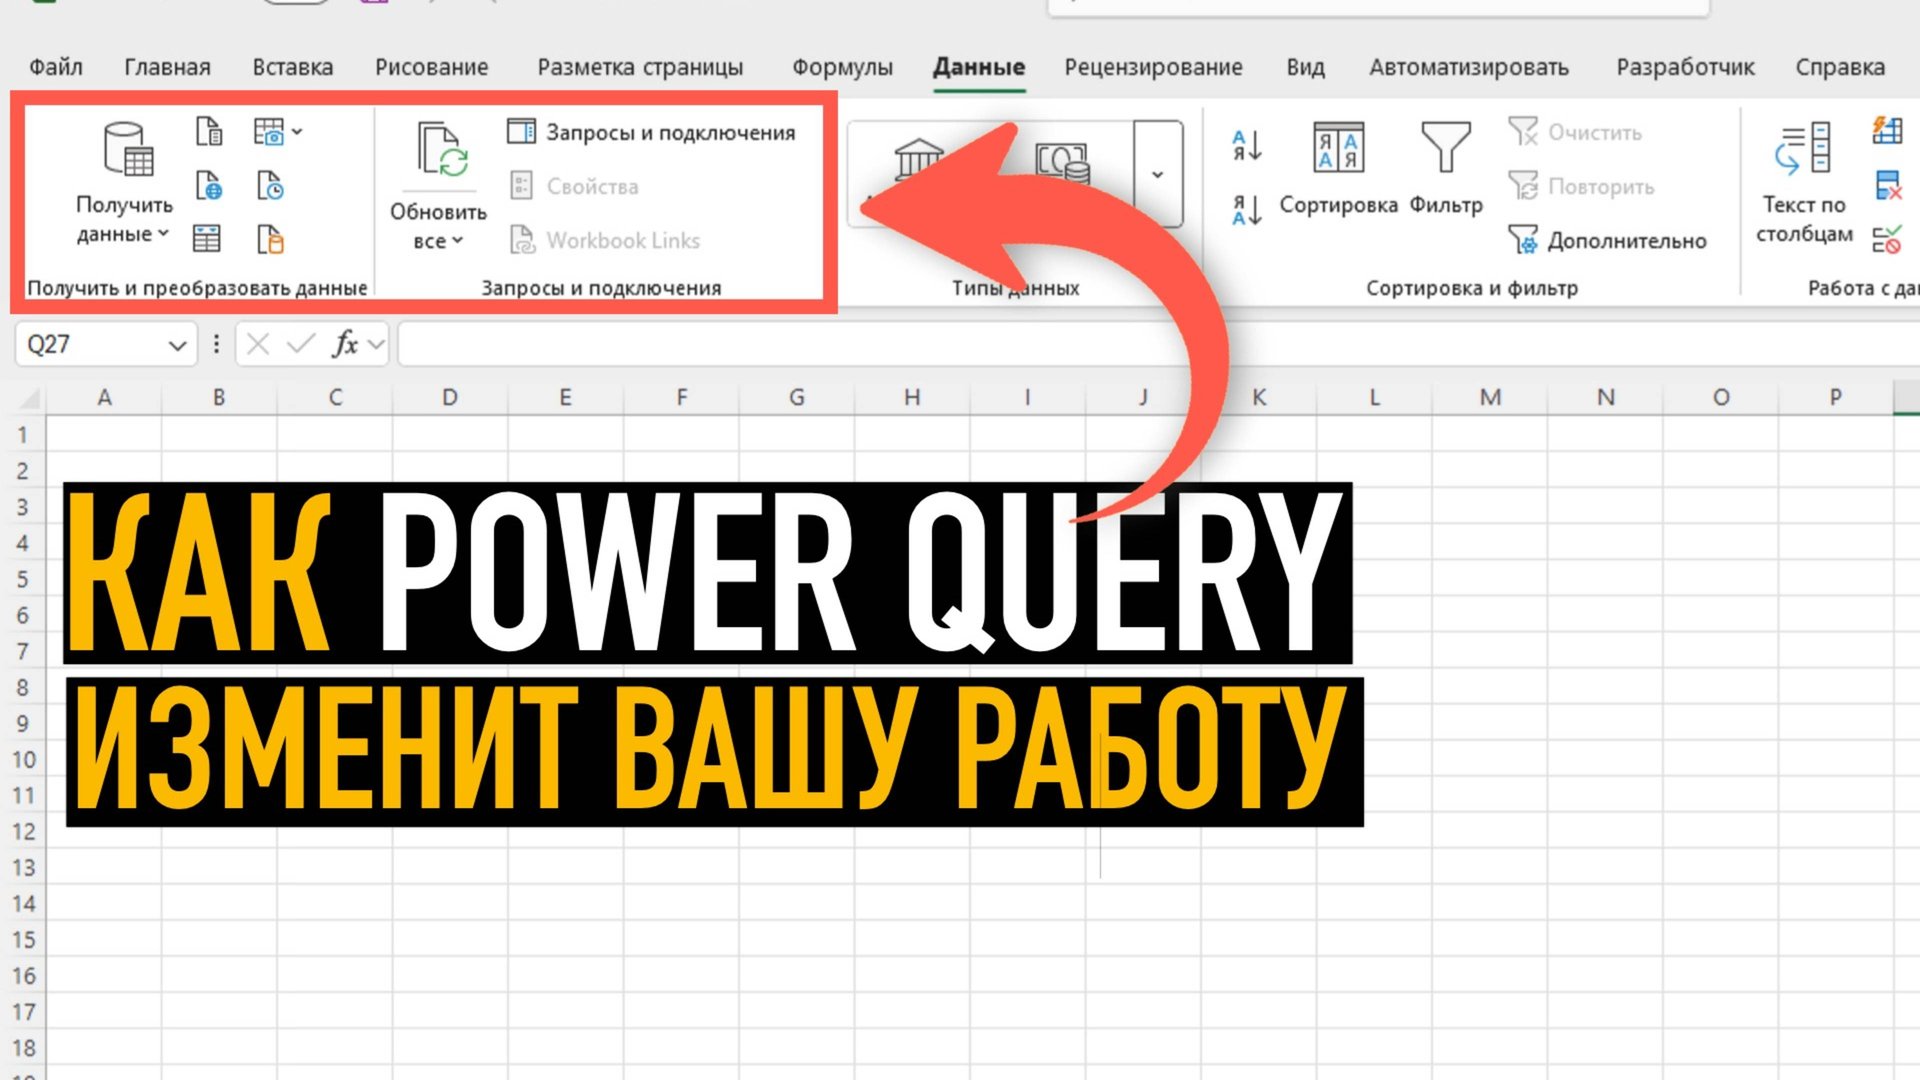Screen dimensions: 1920x1080
Task: Click the Existing Connections icon
Action: 270,240
